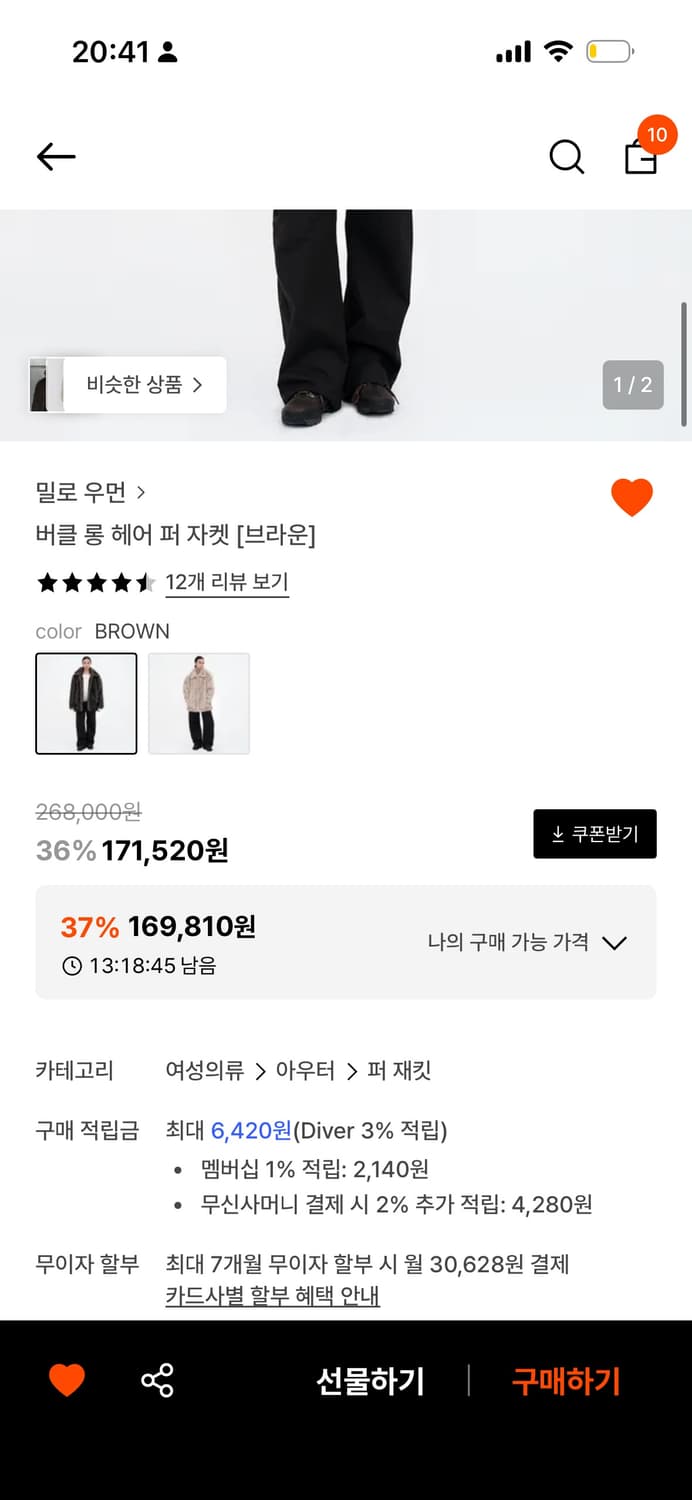Open search with the magnifier icon

[566, 157]
